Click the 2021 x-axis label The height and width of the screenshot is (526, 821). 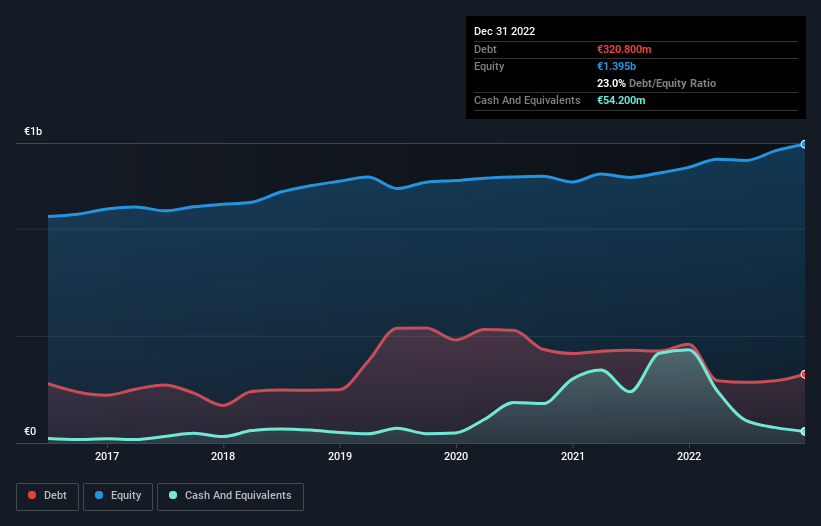coord(573,456)
